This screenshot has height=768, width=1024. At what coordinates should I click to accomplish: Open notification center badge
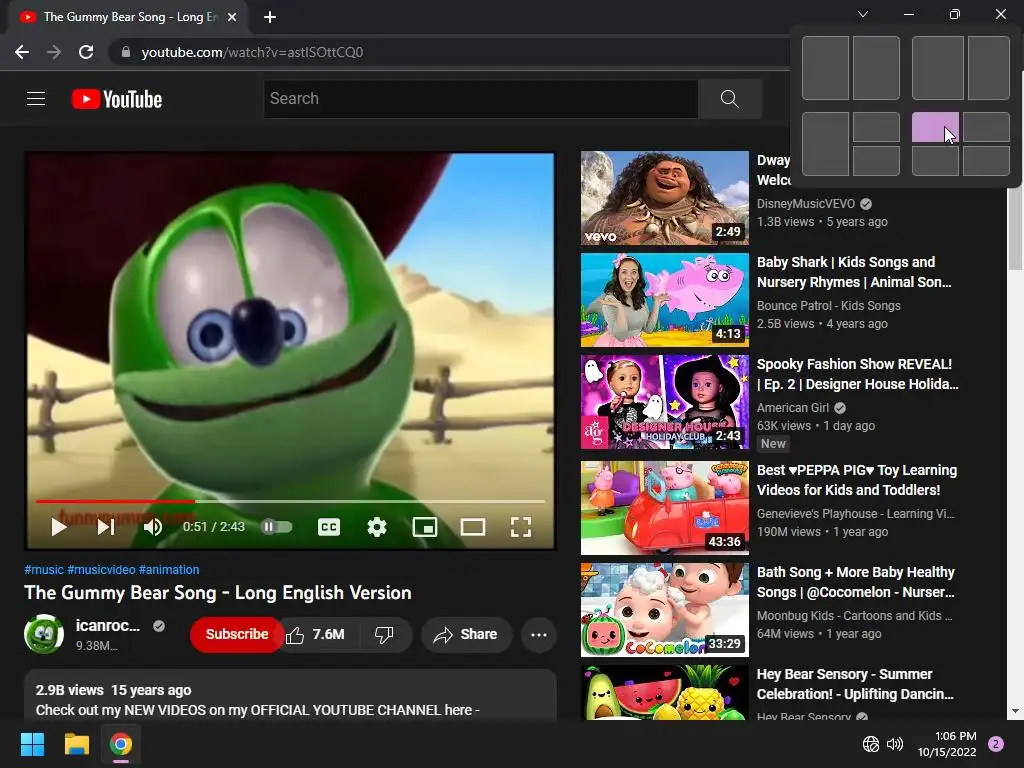996,744
